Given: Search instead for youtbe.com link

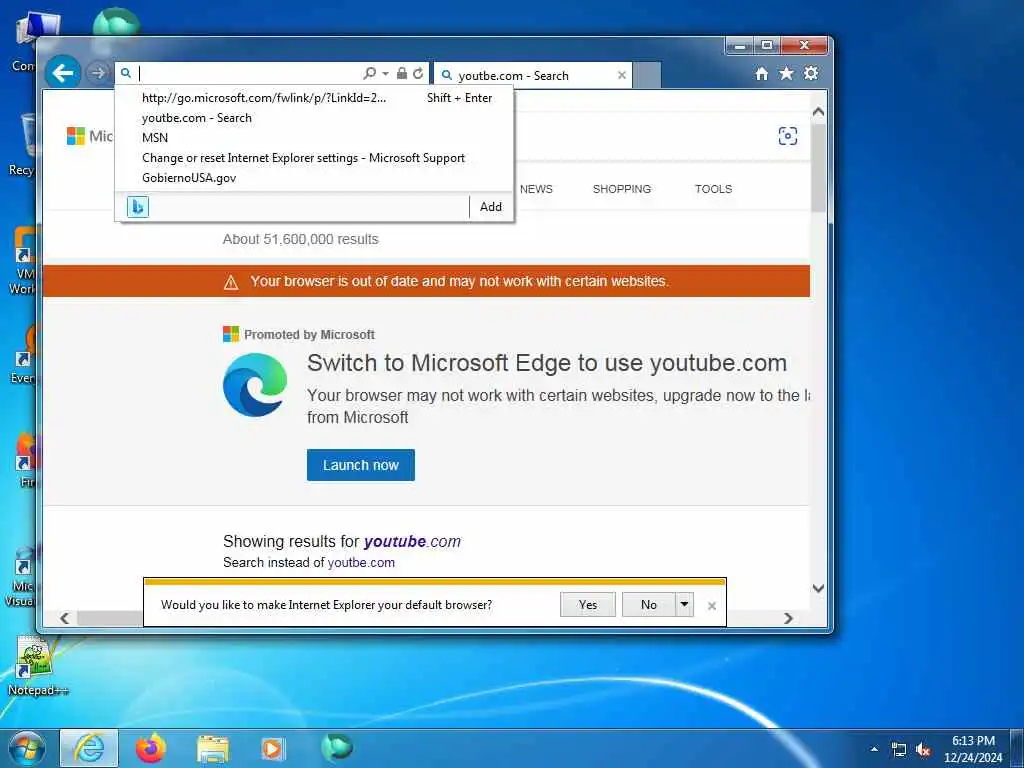Looking at the screenshot, I should pos(361,563).
